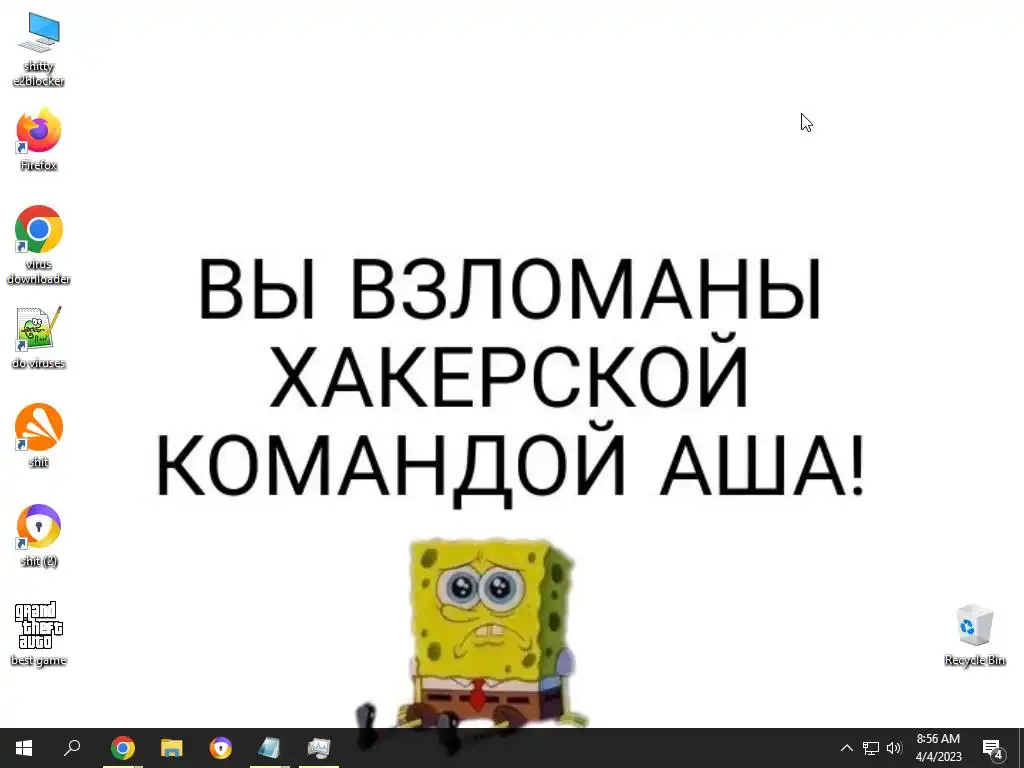Expand the hidden system tray icons

(846, 748)
